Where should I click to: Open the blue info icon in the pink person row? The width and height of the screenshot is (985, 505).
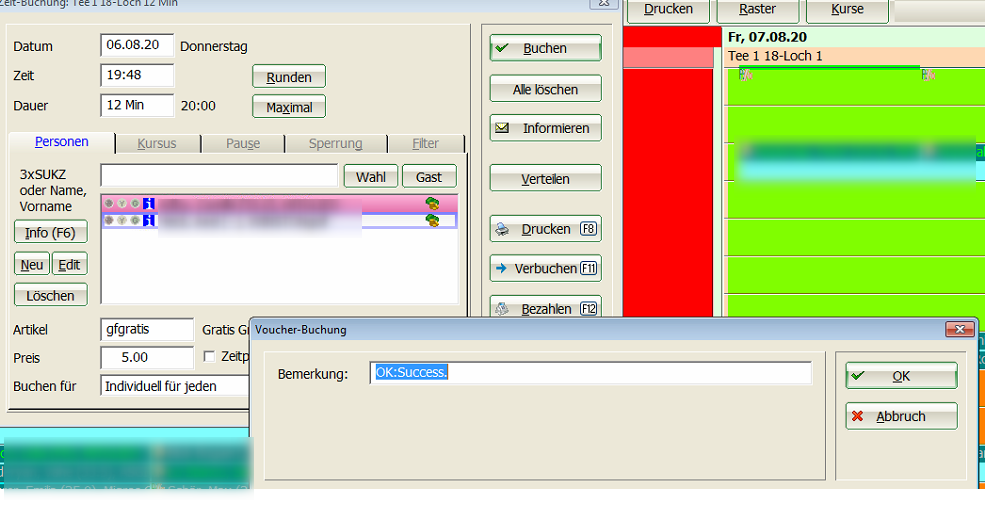tap(148, 204)
